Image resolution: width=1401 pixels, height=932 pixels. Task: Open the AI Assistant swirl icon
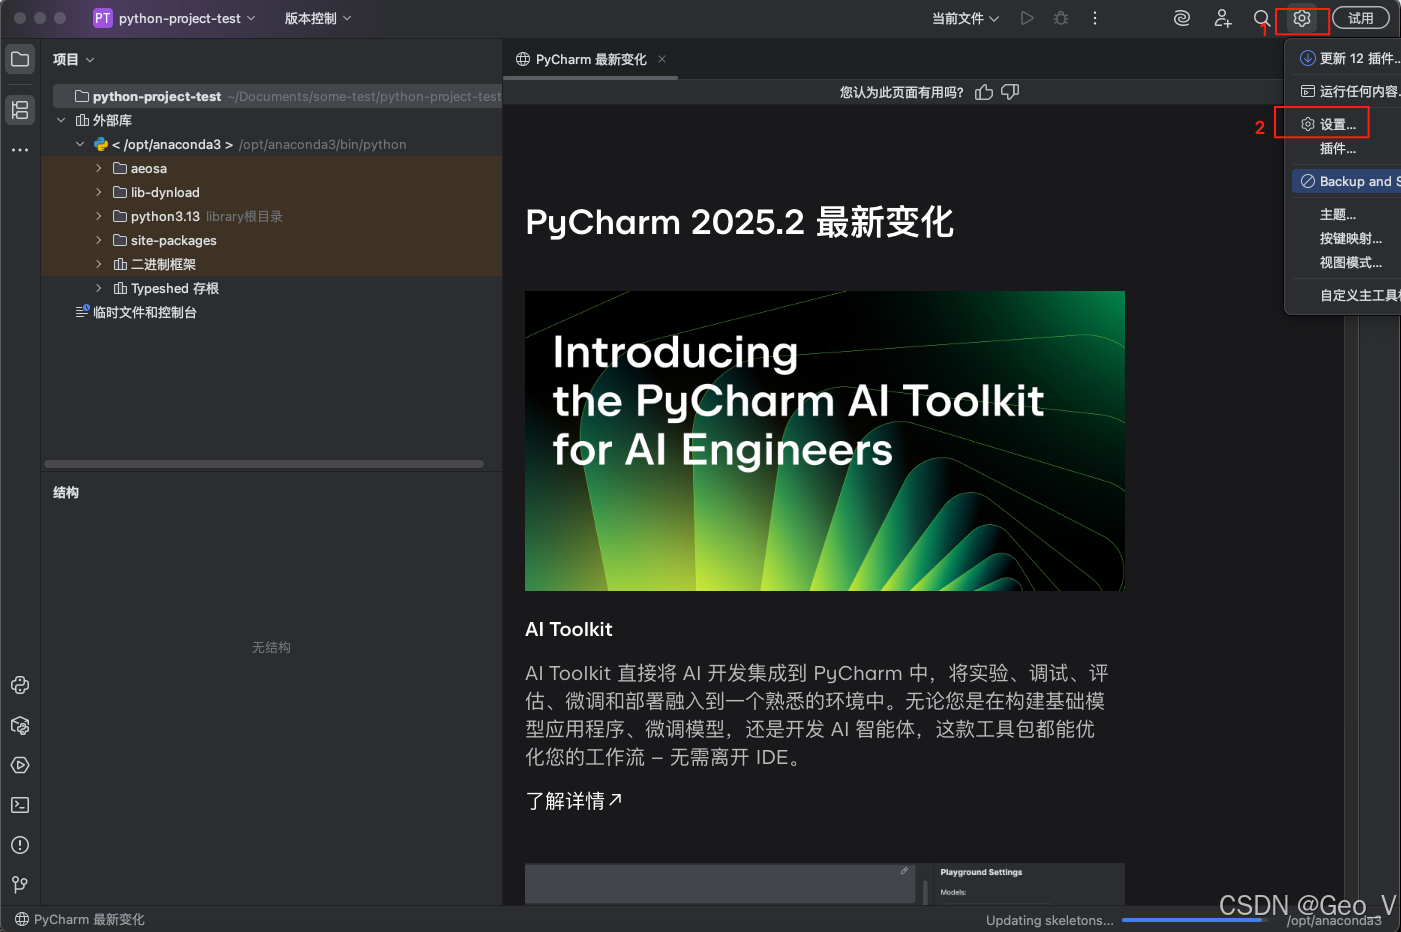tap(1182, 18)
